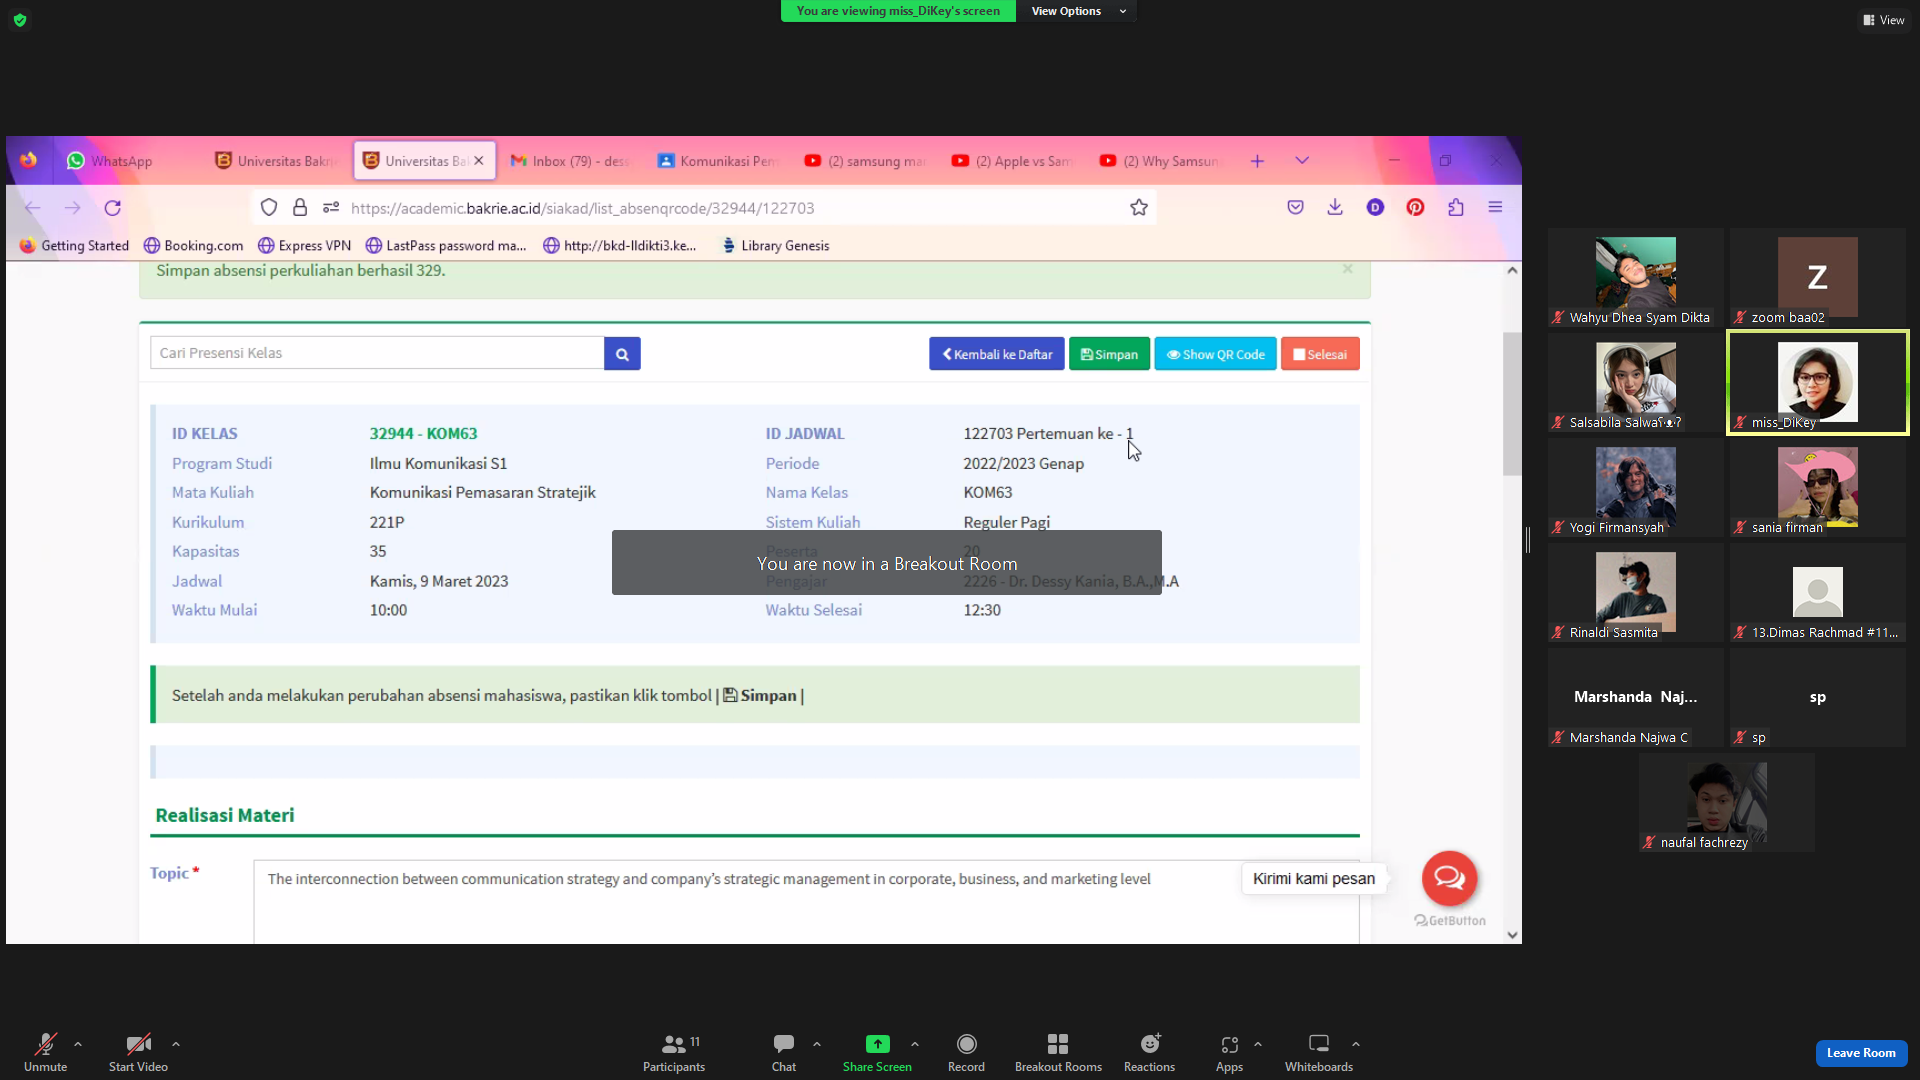Image resolution: width=1920 pixels, height=1080 pixels.
Task: Expand Whiteboards options arrow
Action: coord(1356,1044)
